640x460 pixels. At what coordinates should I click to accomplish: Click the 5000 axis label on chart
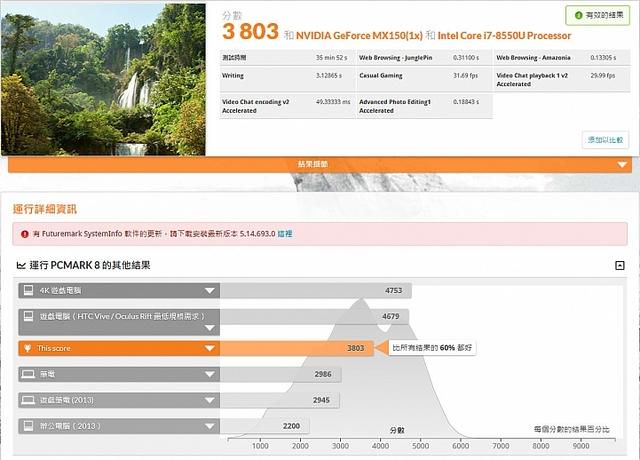click(x=420, y=446)
